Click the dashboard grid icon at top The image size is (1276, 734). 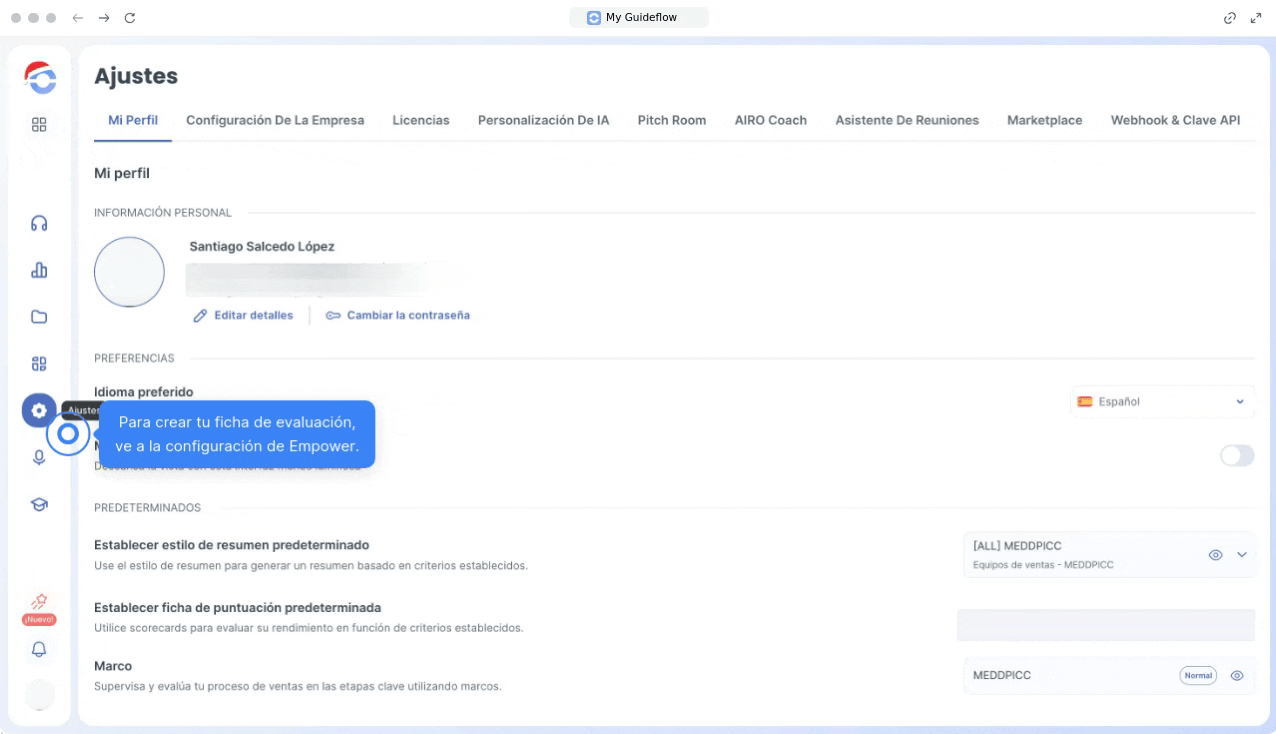[39, 125]
